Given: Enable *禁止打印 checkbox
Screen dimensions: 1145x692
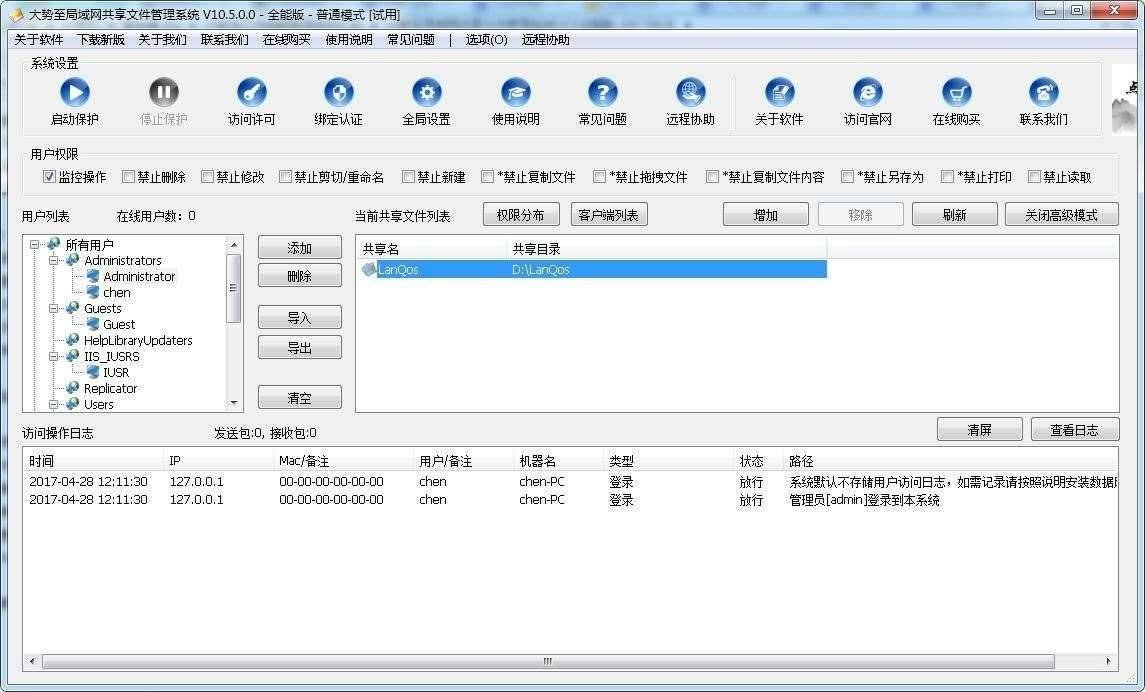Looking at the screenshot, I should coord(947,177).
